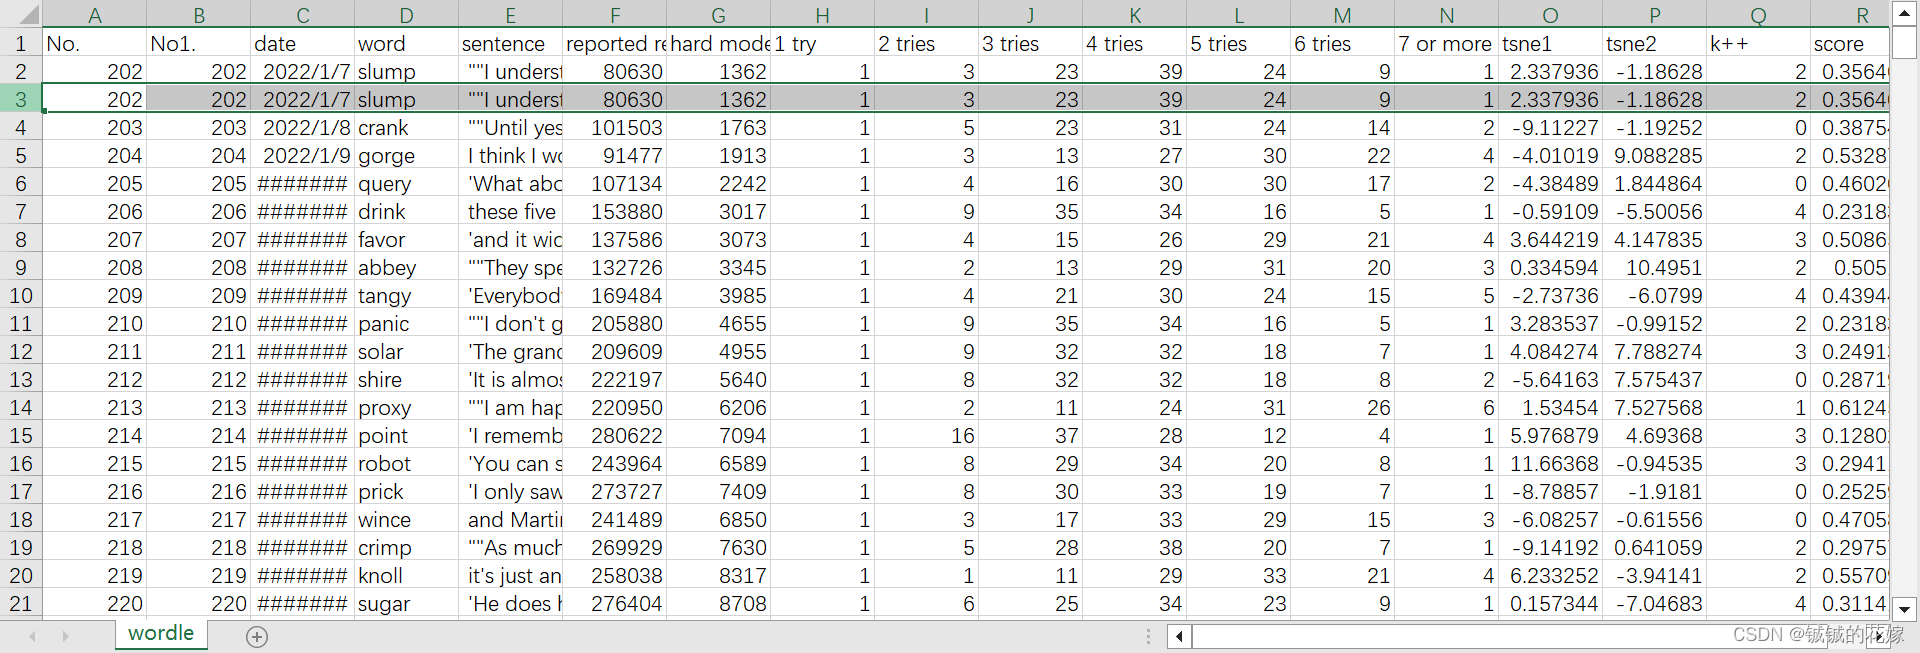Click the 'hard mode' header cell
This screenshot has width=1920, height=653.
pyautogui.click(x=719, y=43)
